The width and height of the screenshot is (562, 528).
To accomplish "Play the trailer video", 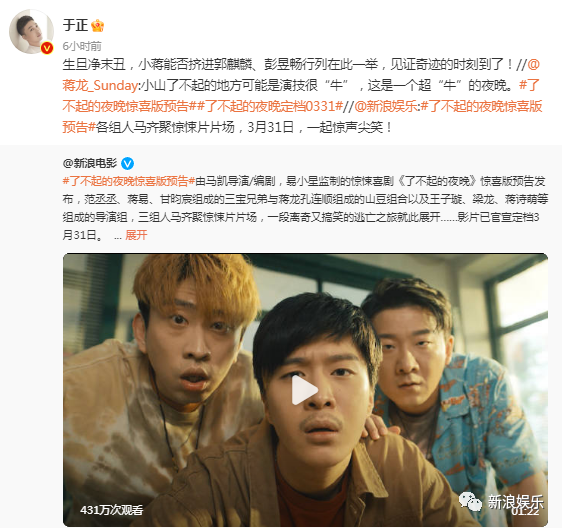I will 305,390.
